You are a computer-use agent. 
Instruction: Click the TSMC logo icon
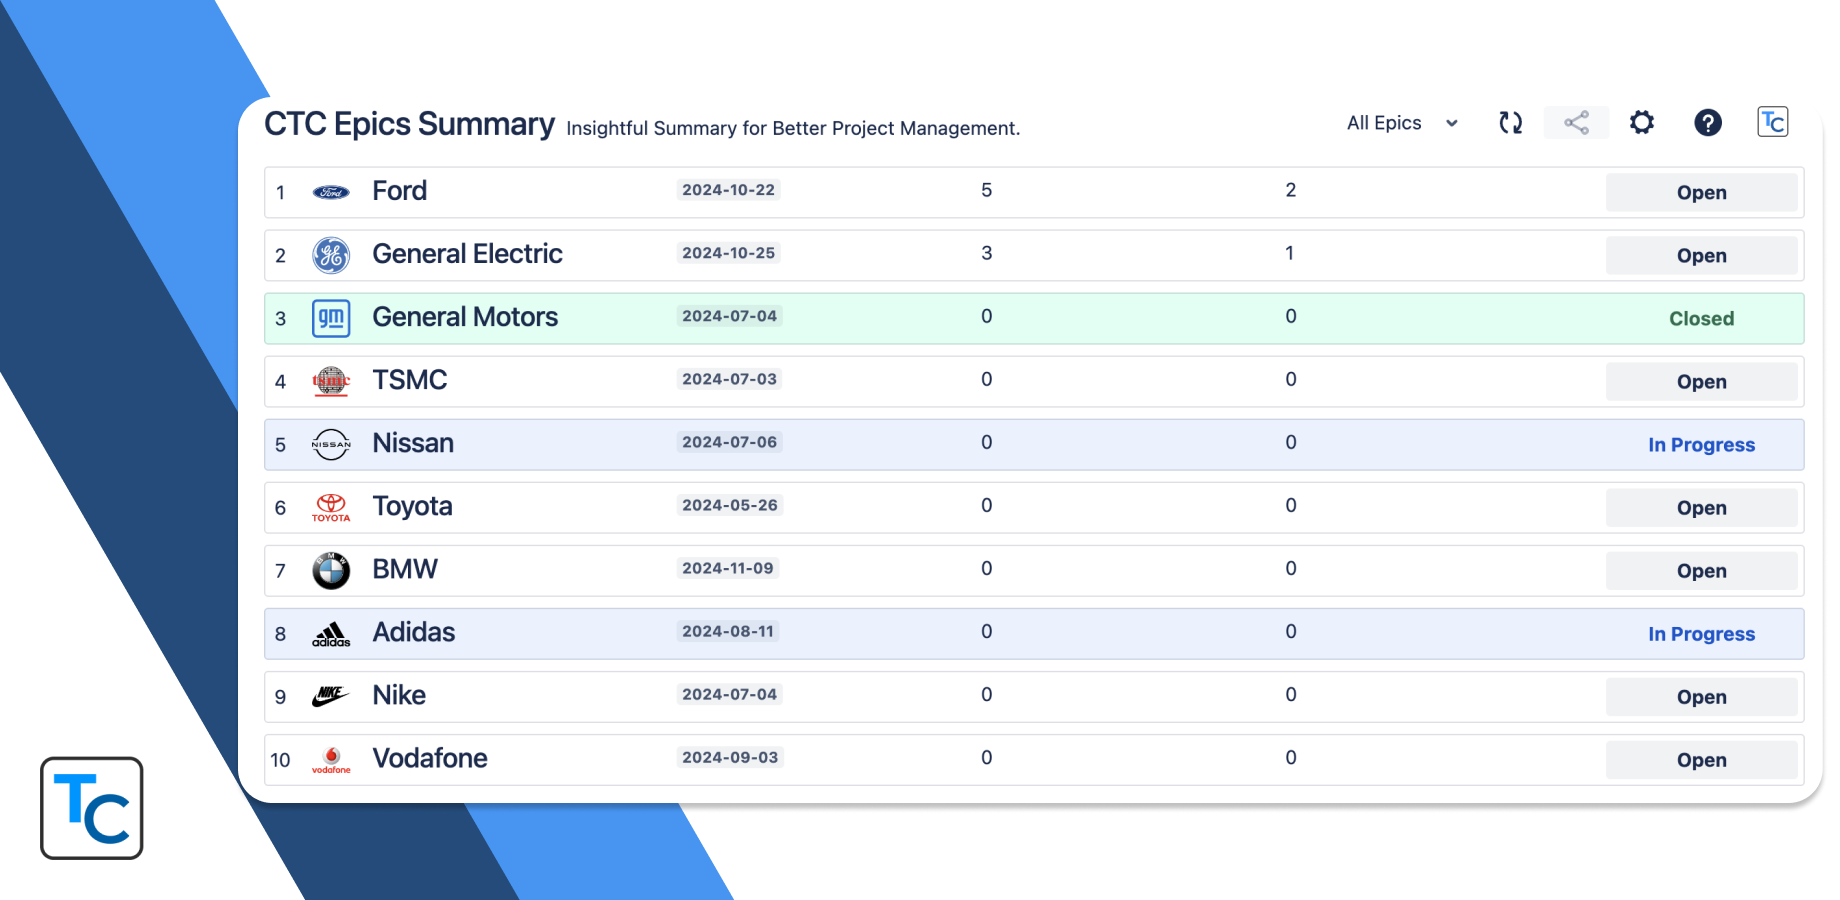click(x=331, y=381)
